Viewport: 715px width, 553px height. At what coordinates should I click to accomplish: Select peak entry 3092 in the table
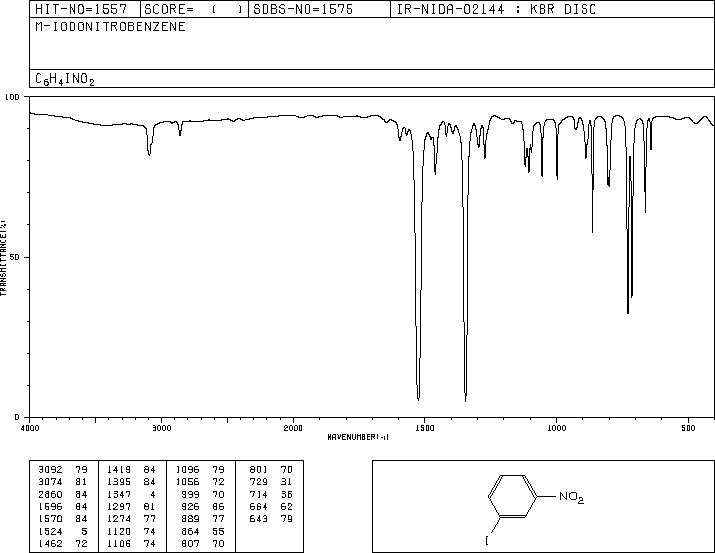pos(51,470)
